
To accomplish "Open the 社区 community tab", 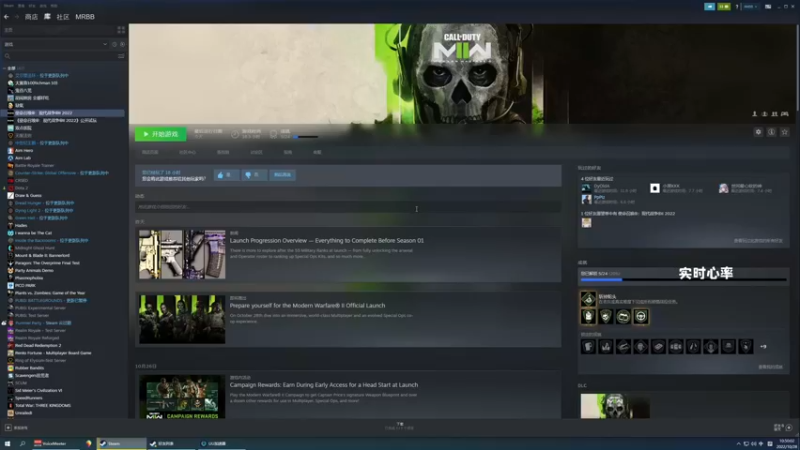I will (63, 17).
